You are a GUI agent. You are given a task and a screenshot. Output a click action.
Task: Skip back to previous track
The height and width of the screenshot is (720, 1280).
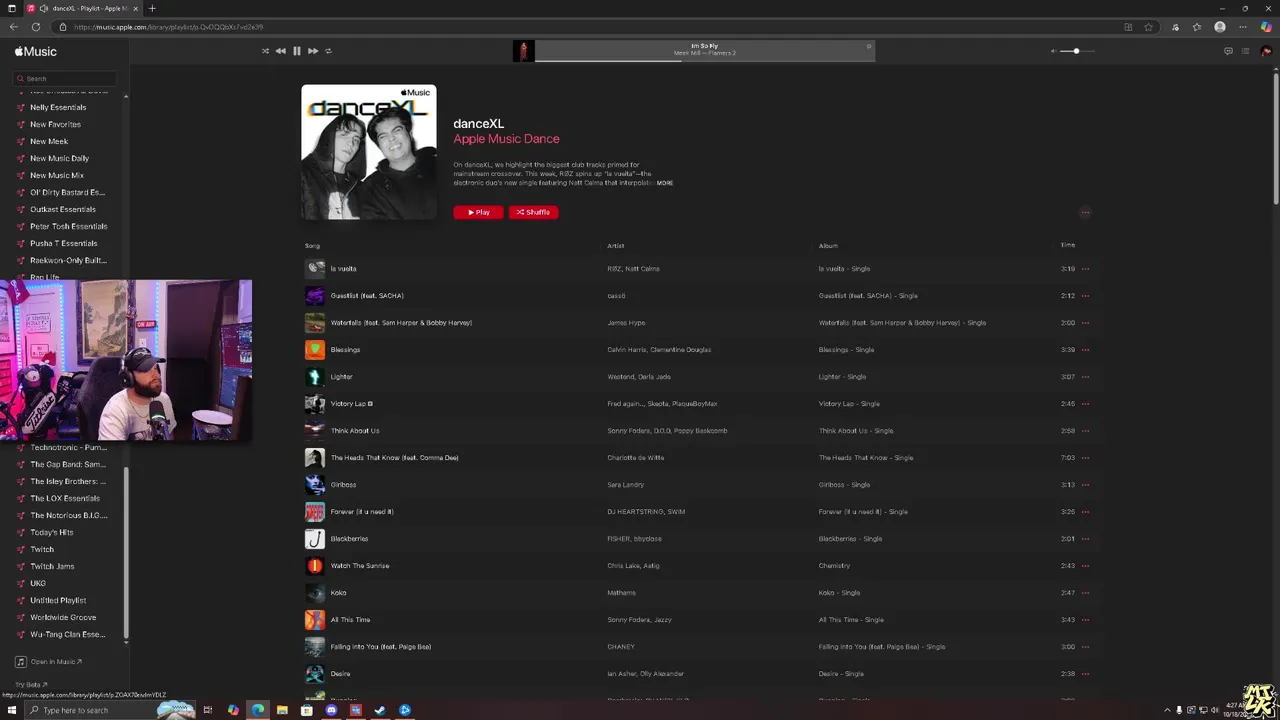pyautogui.click(x=281, y=51)
